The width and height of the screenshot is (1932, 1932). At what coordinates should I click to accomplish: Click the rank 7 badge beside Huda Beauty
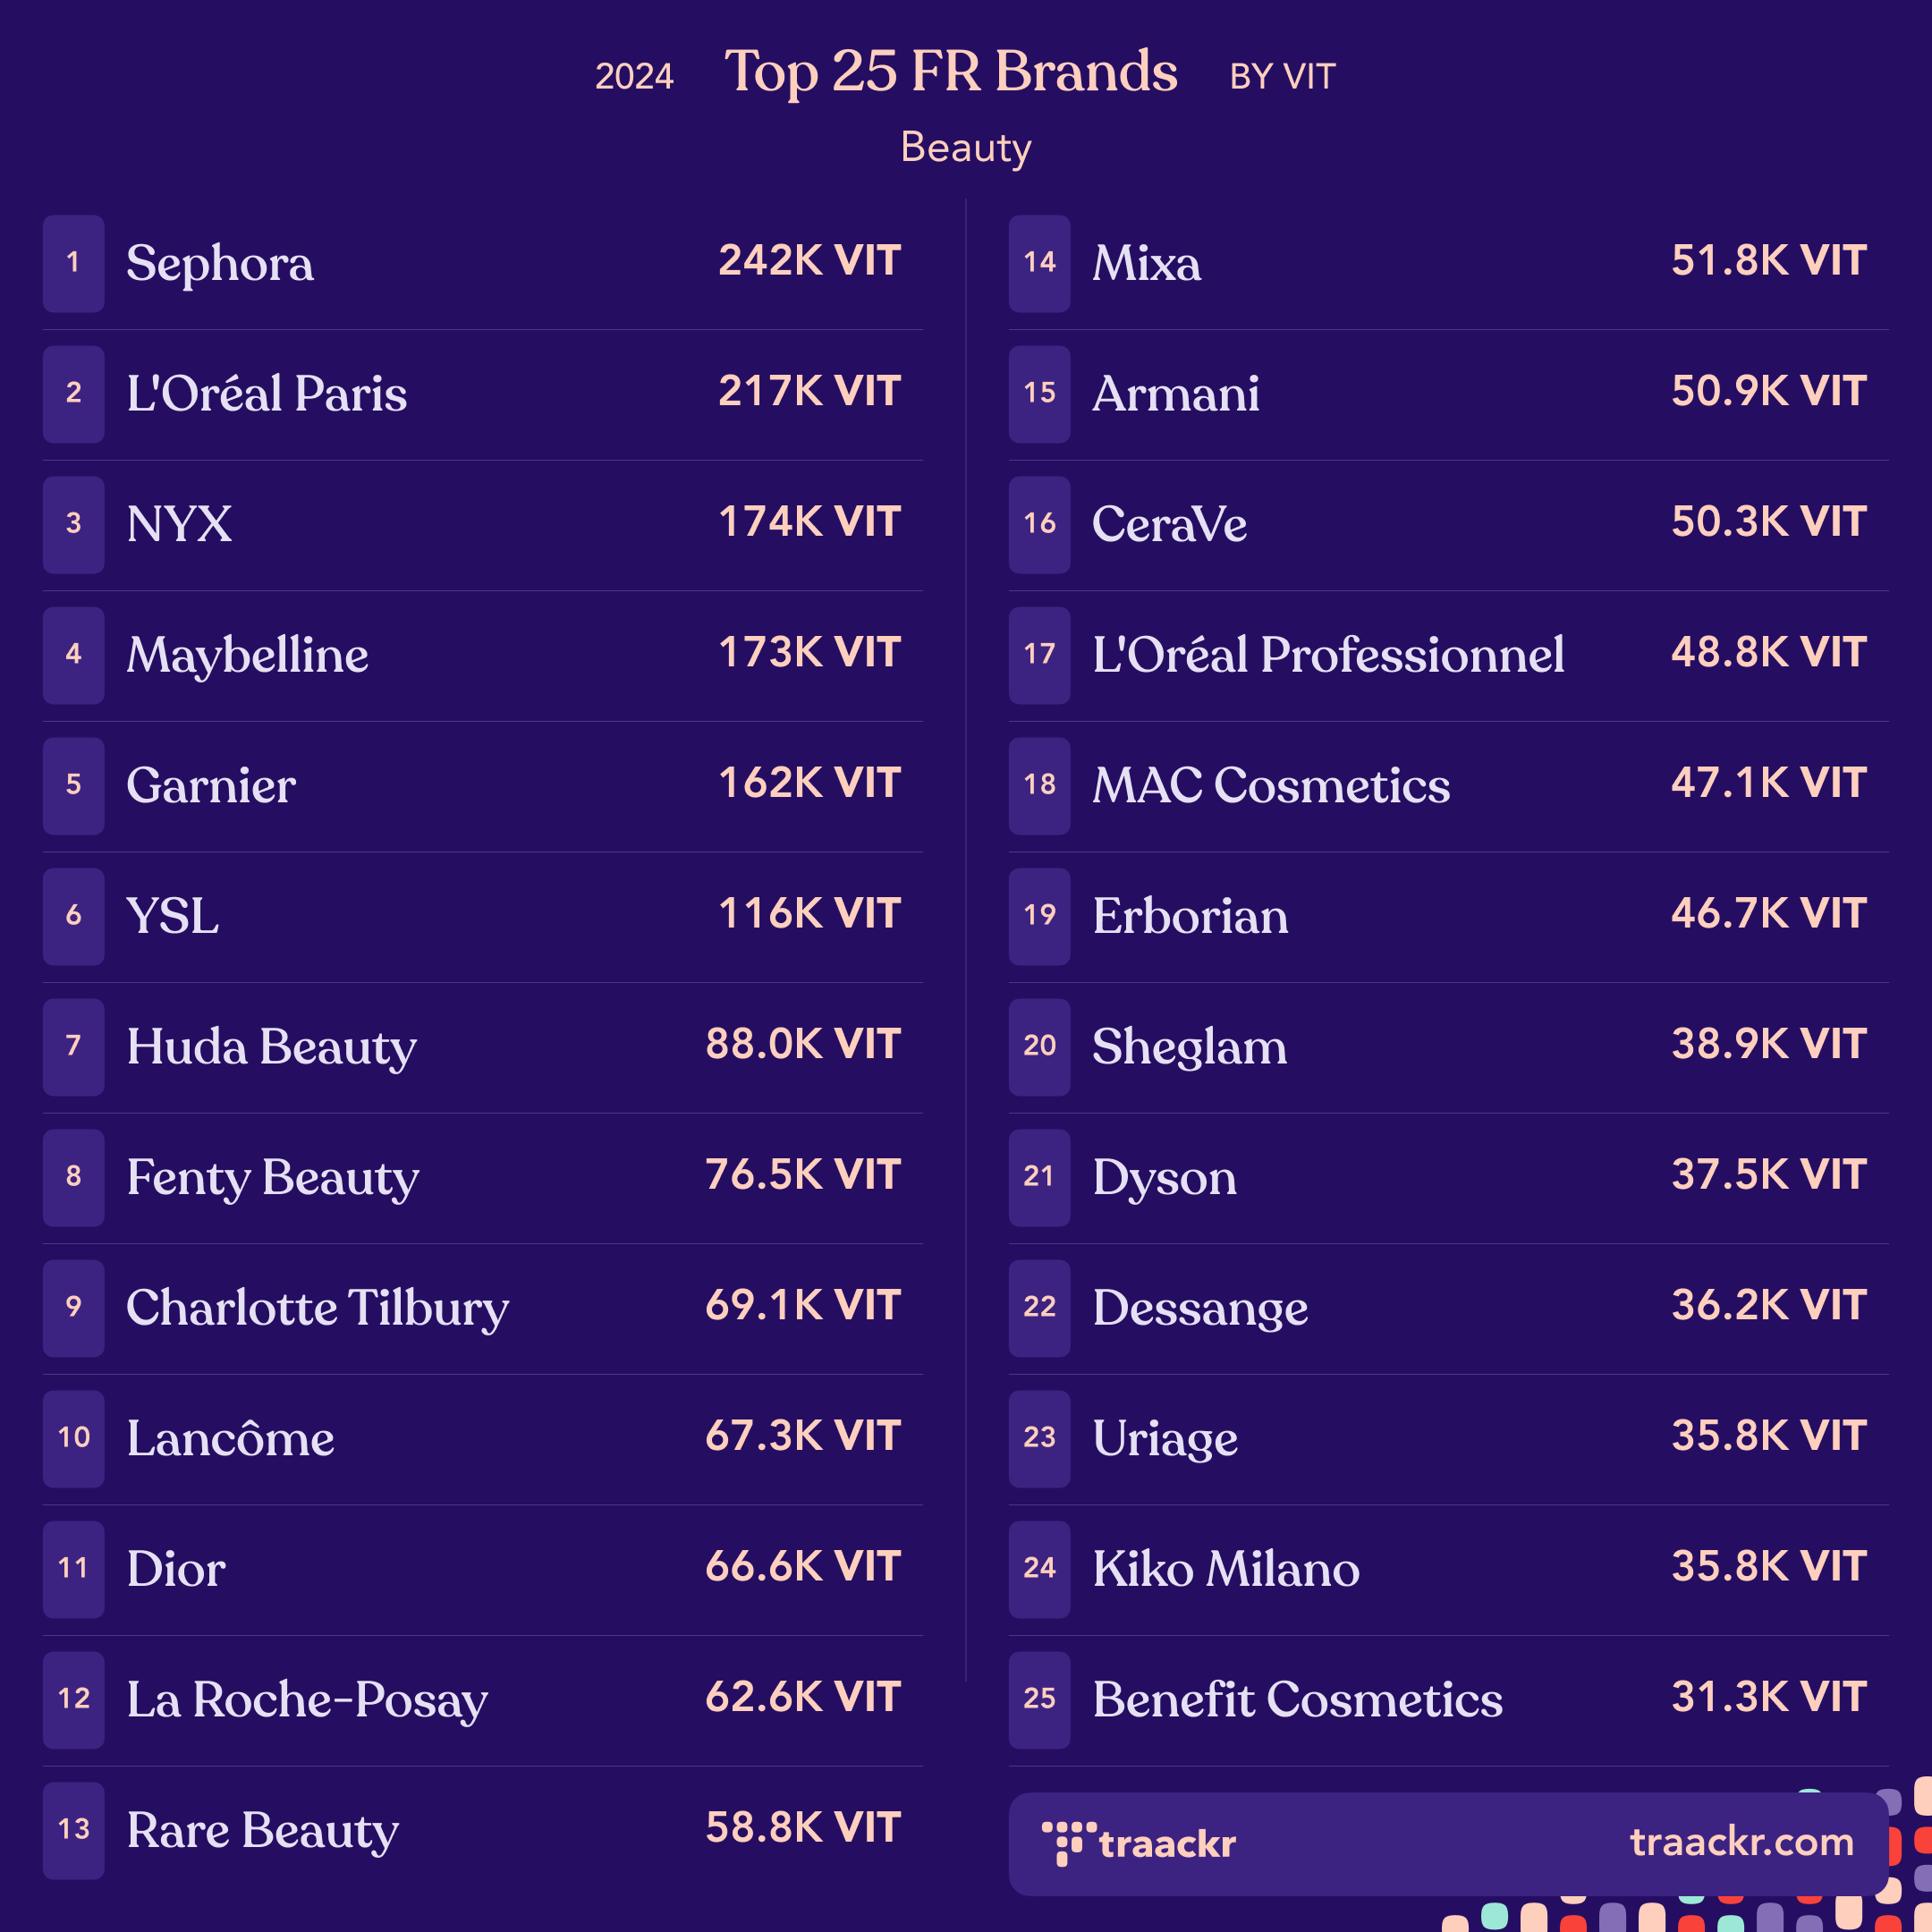point(73,1046)
